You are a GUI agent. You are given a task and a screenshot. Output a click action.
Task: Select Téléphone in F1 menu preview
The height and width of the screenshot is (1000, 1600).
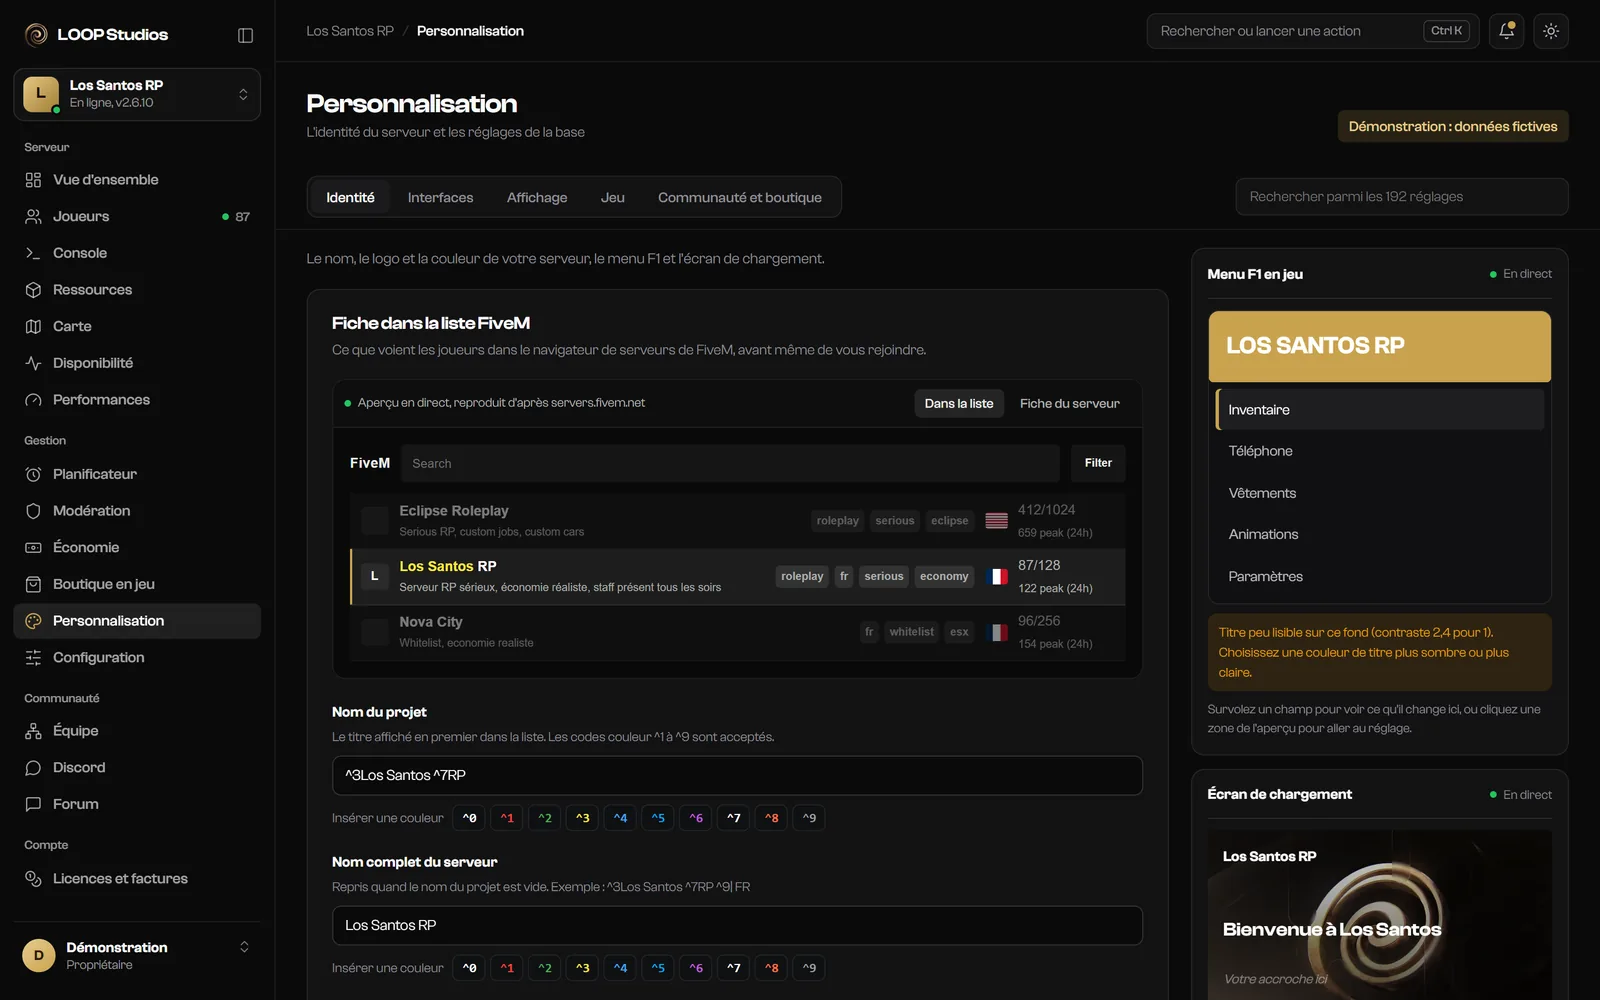coord(1380,451)
